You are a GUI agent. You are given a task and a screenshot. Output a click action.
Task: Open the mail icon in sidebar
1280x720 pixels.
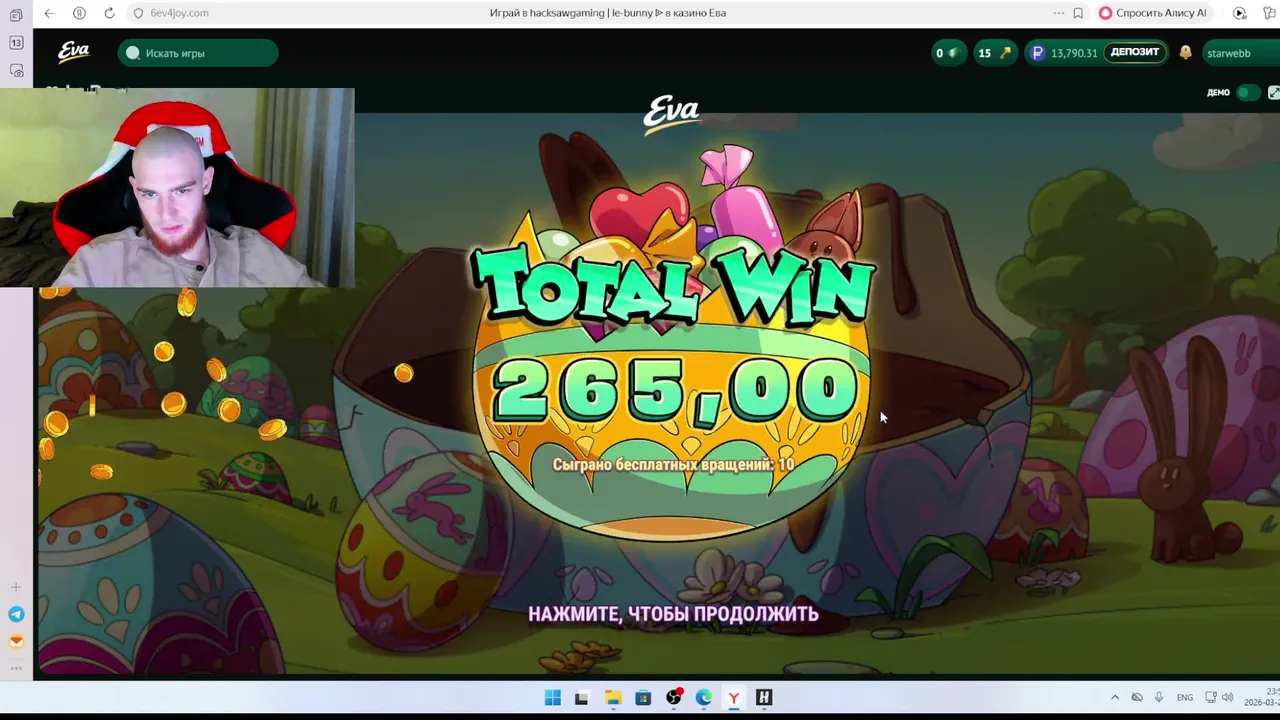tap(16, 642)
